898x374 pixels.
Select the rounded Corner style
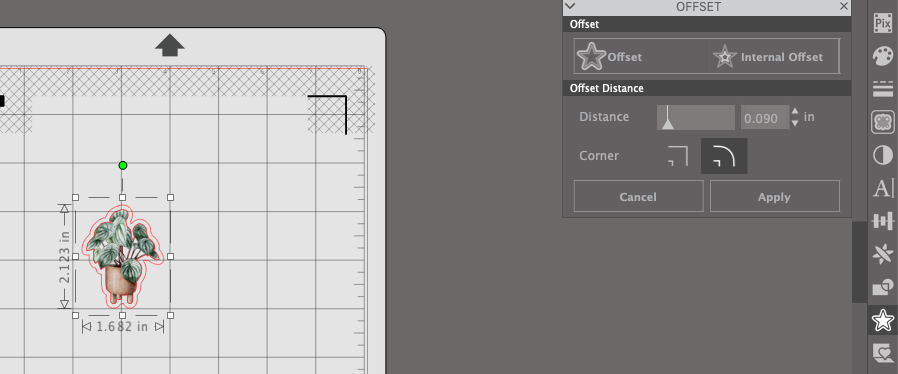[x=724, y=156]
